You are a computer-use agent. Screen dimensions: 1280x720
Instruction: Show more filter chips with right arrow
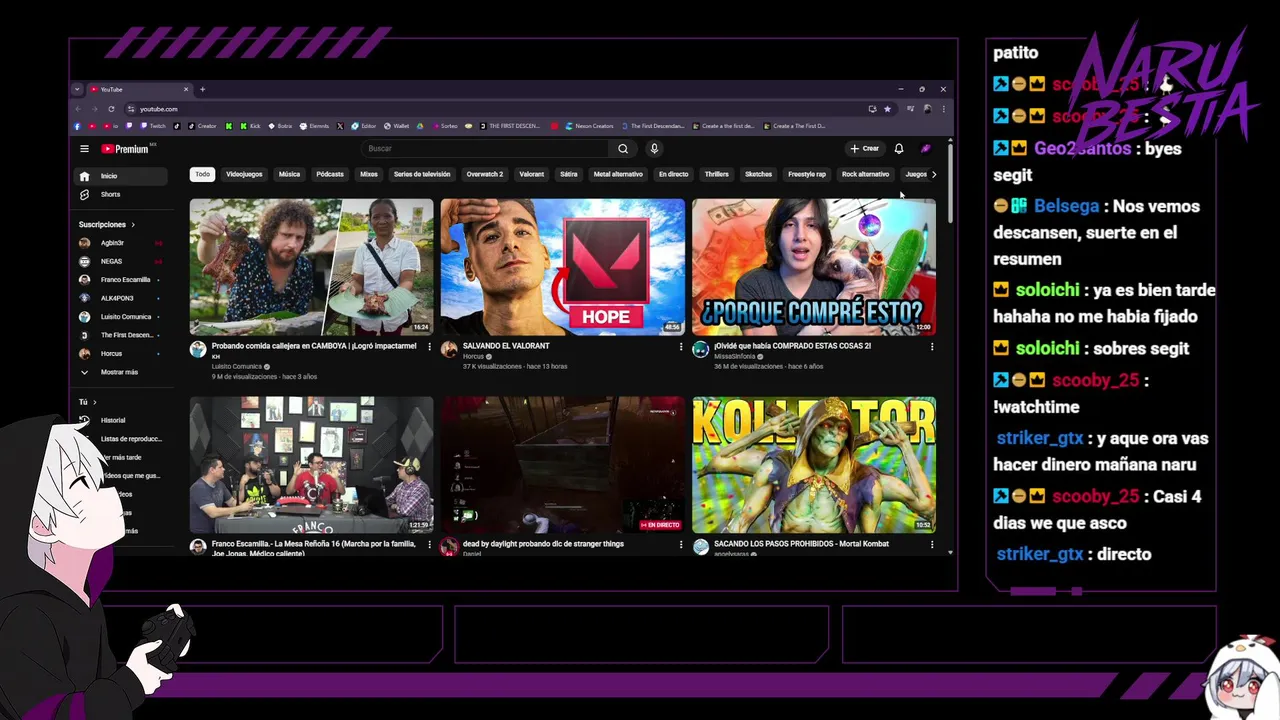(934, 174)
